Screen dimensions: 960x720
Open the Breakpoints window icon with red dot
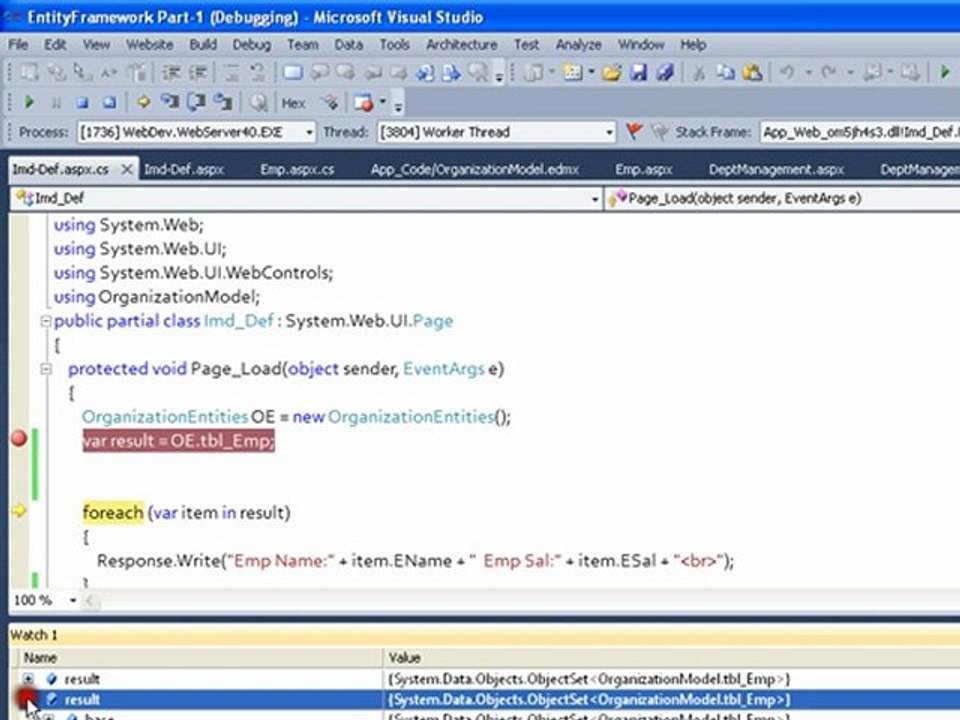[x=364, y=102]
